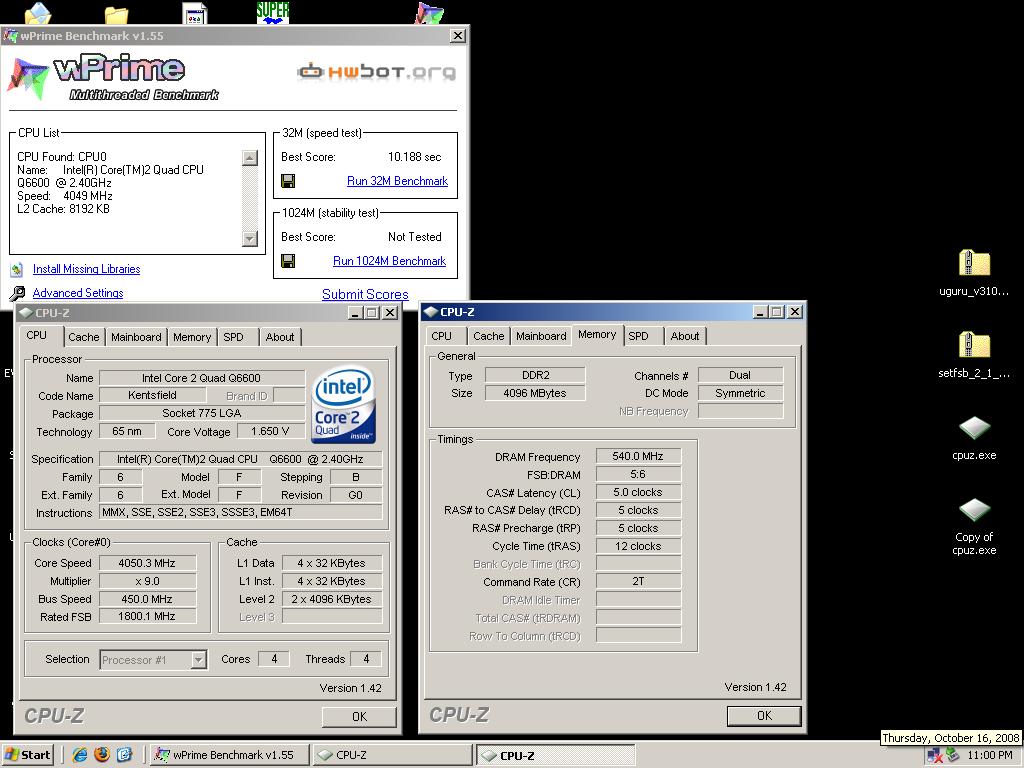
Task: Close the wPrime Benchmark window
Action: point(458,36)
